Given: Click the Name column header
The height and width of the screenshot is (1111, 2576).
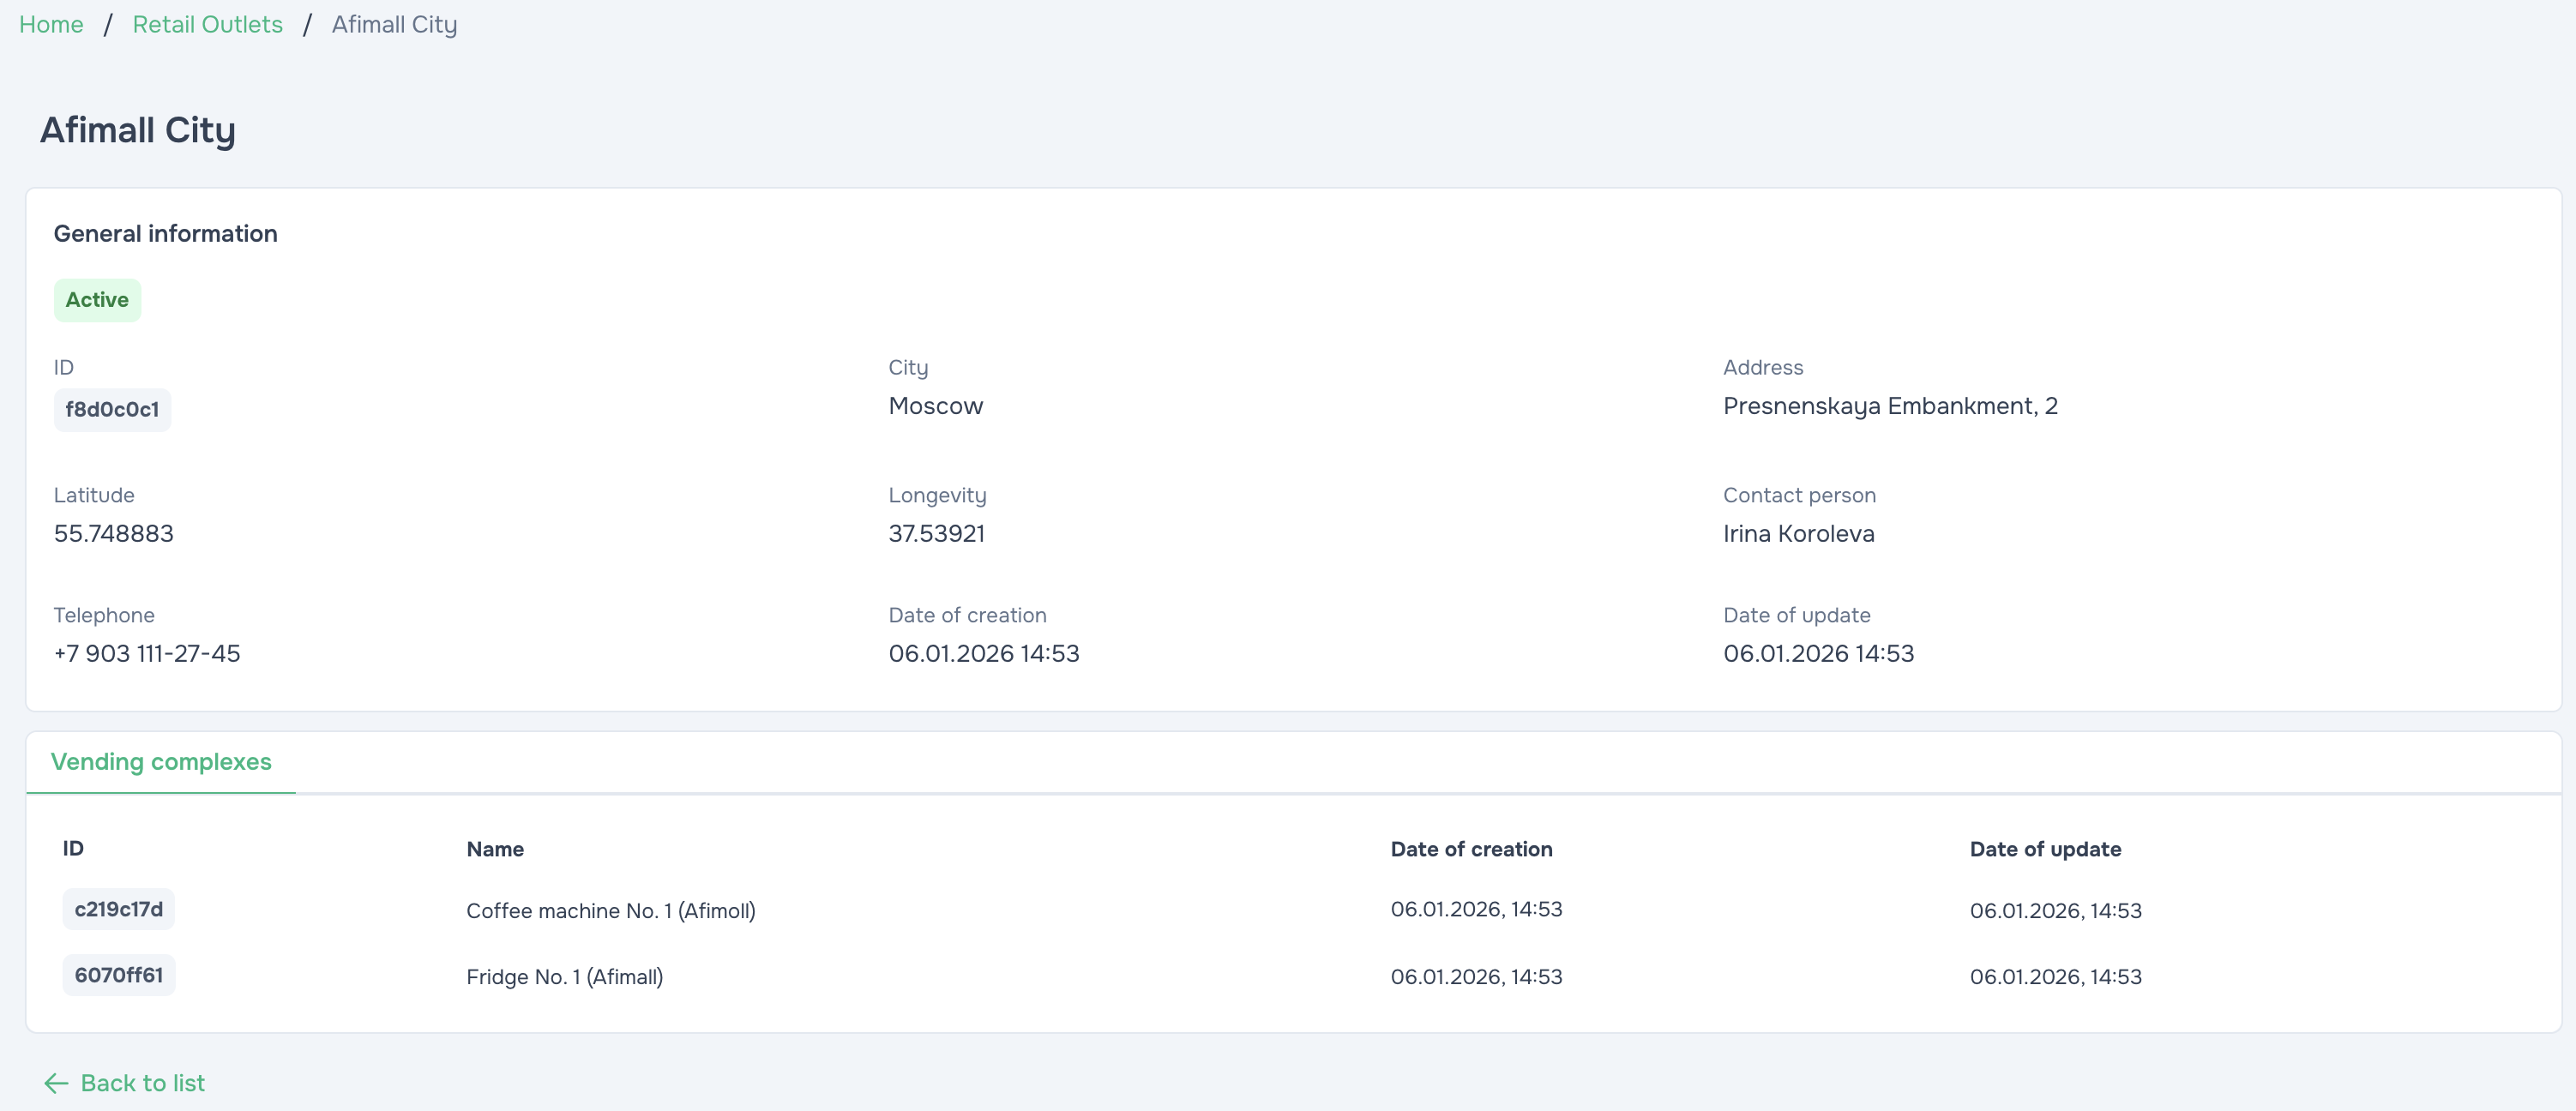Looking at the screenshot, I should 494,848.
